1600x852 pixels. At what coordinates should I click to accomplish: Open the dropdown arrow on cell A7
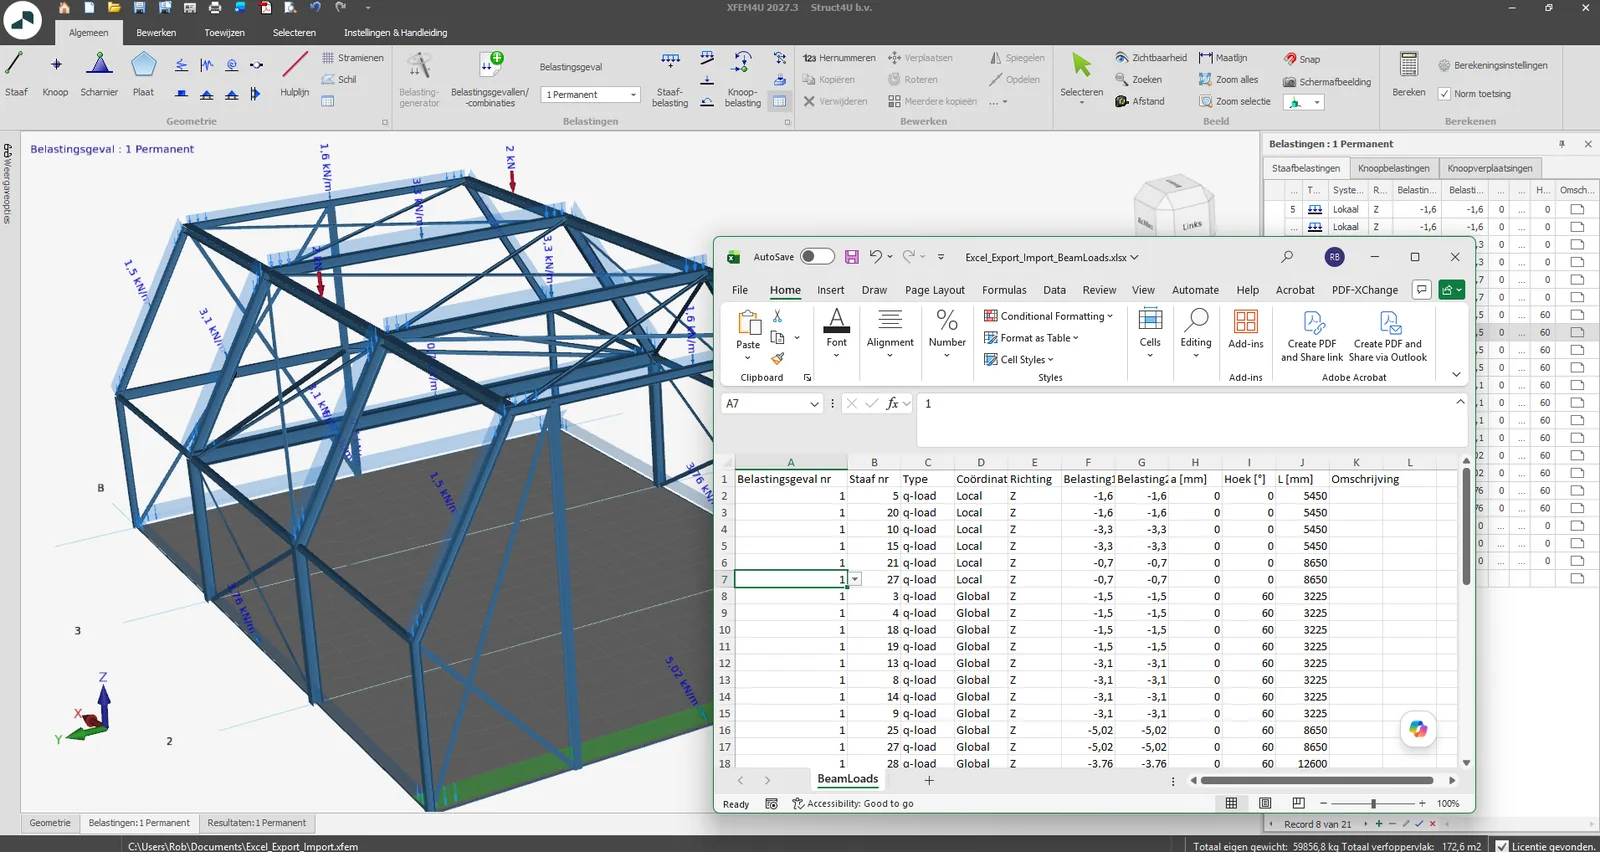pos(855,580)
